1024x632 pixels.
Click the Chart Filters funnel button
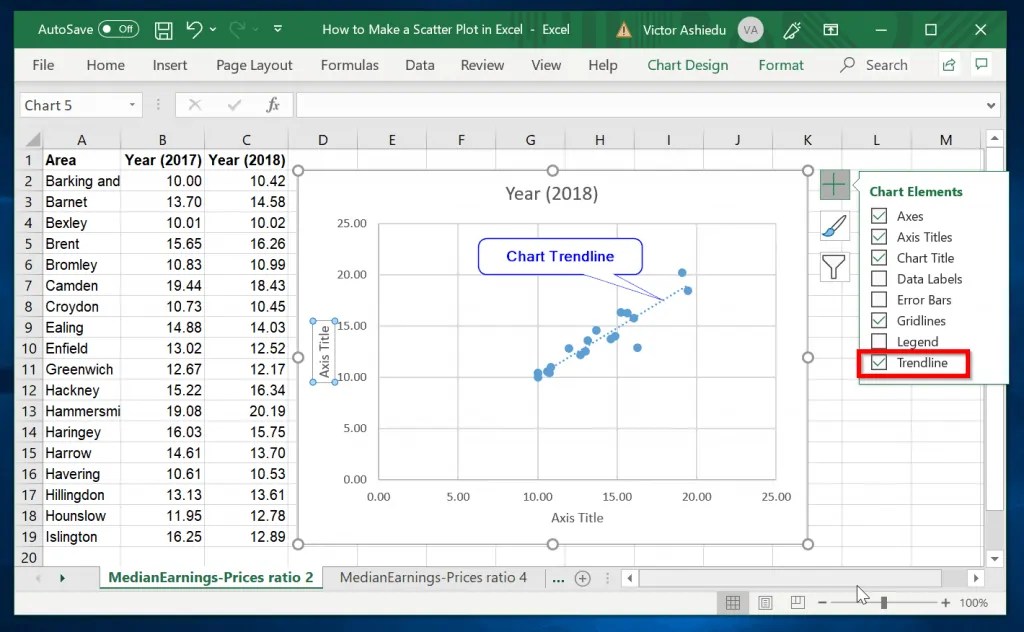tap(834, 266)
